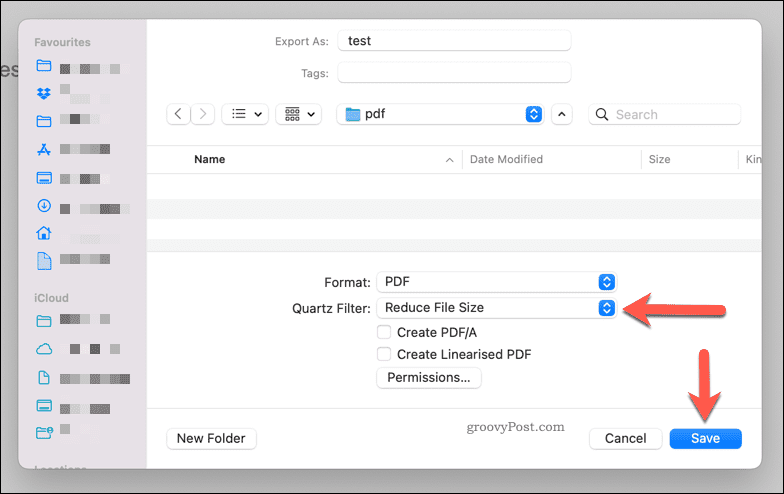Open the pdf folder location dropdown
Image resolution: width=784 pixels, height=494 pixels.
click(441, 114)
